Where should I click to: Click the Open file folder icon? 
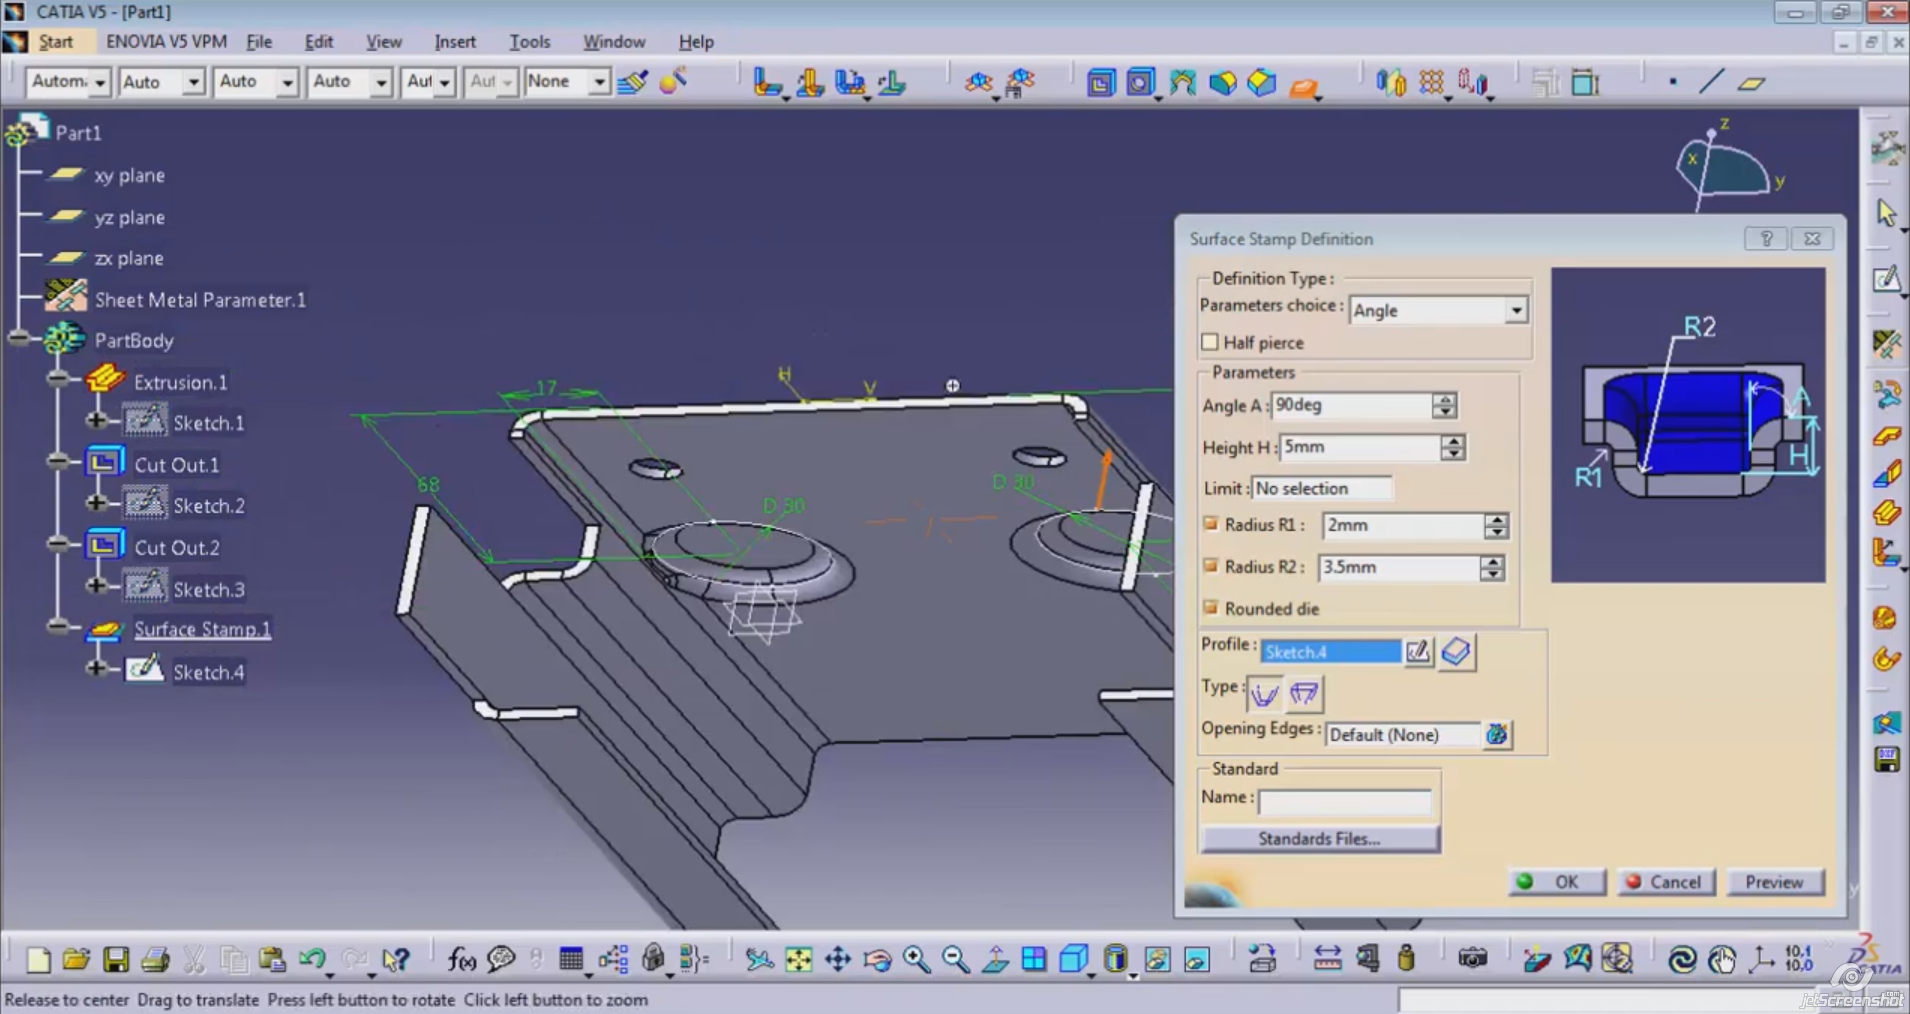coord(76,960)
